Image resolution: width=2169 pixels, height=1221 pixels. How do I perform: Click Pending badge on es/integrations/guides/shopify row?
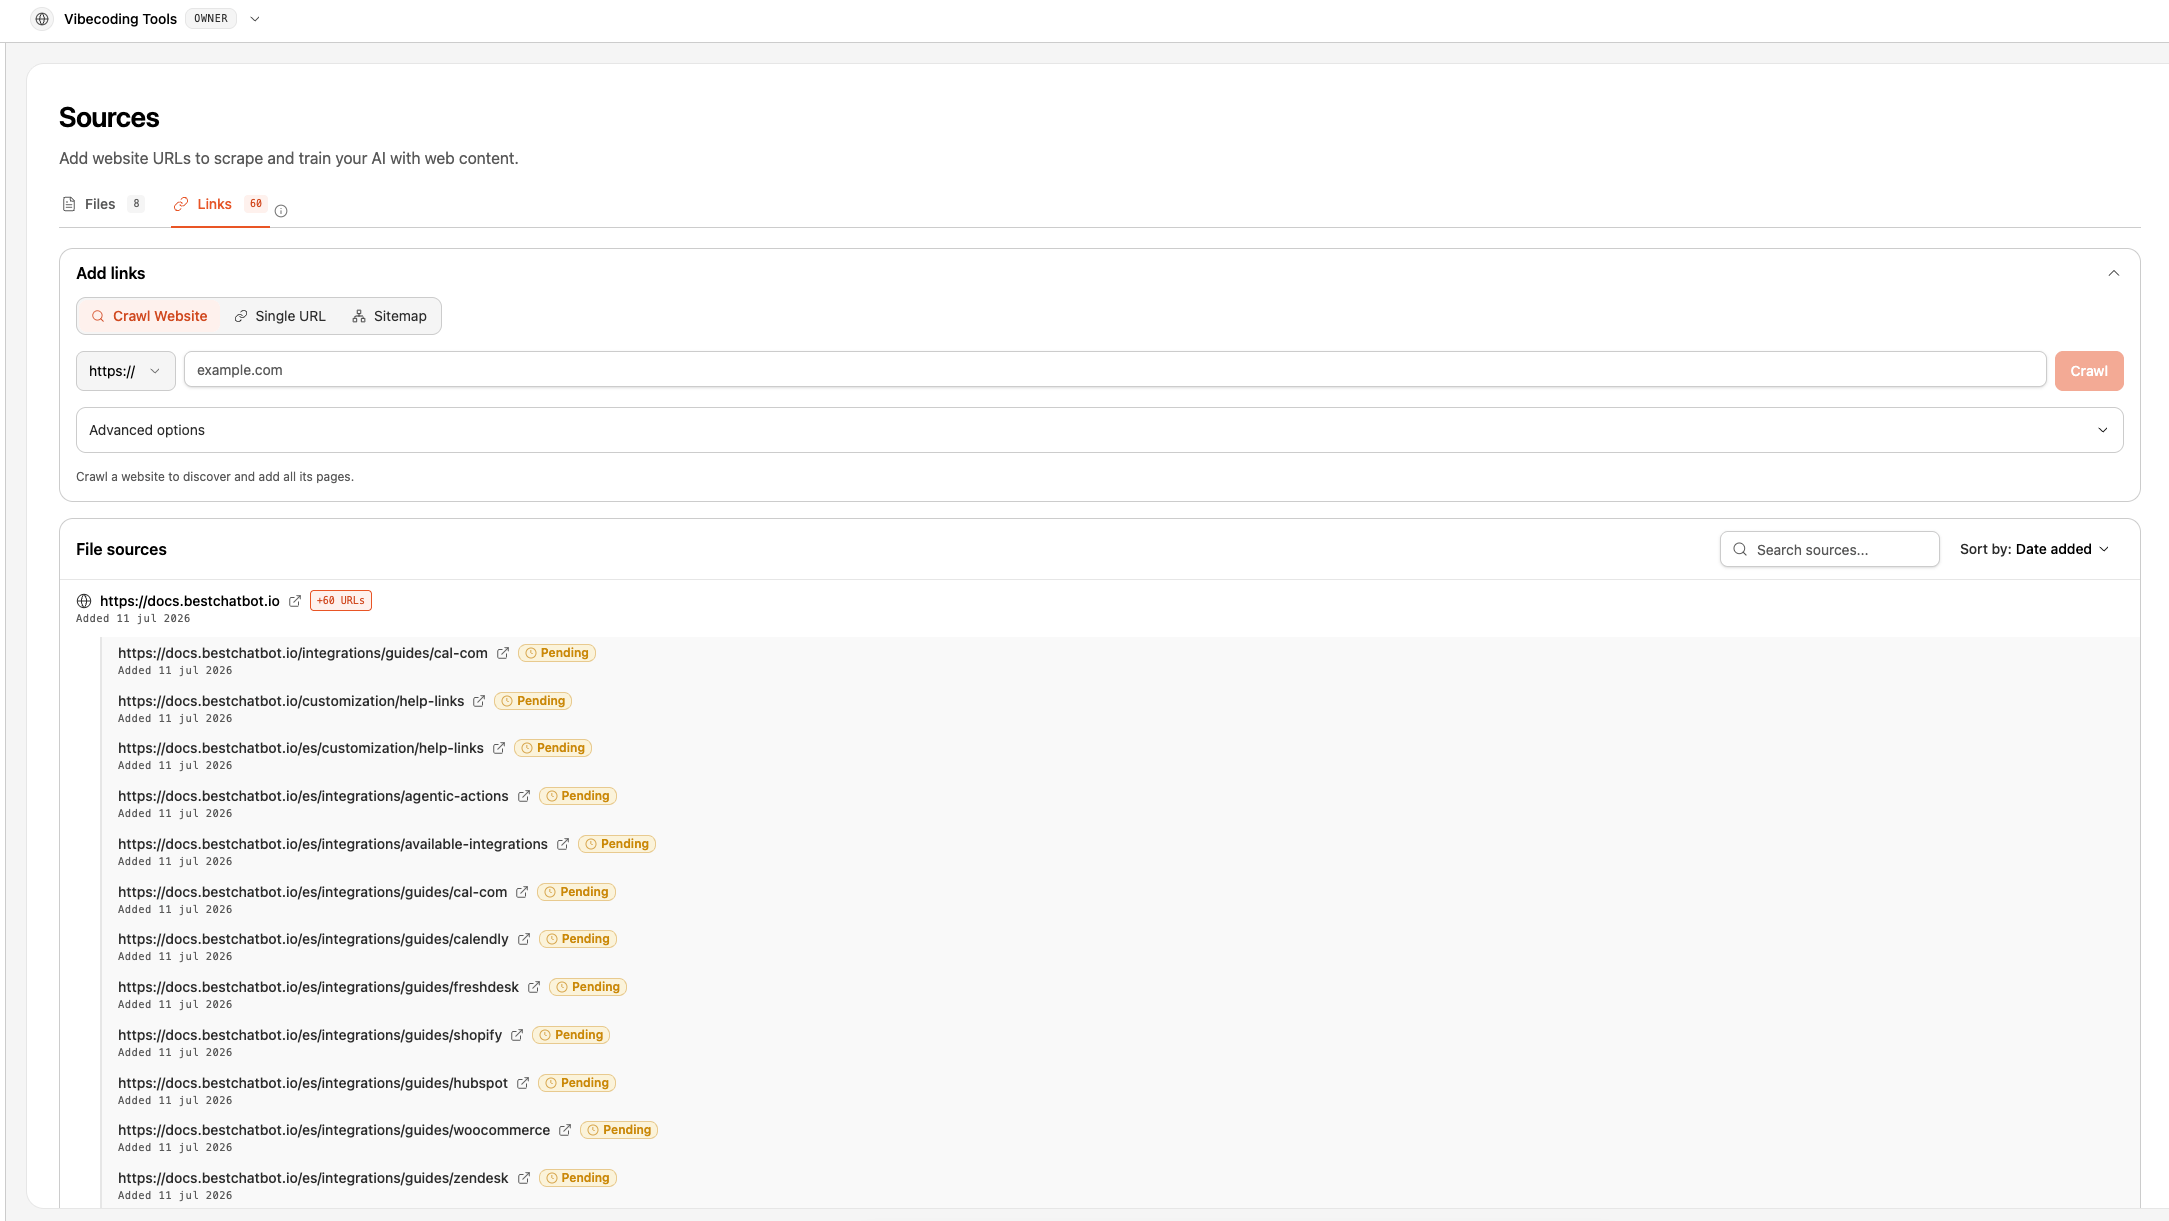click(x=571, y=1035)
